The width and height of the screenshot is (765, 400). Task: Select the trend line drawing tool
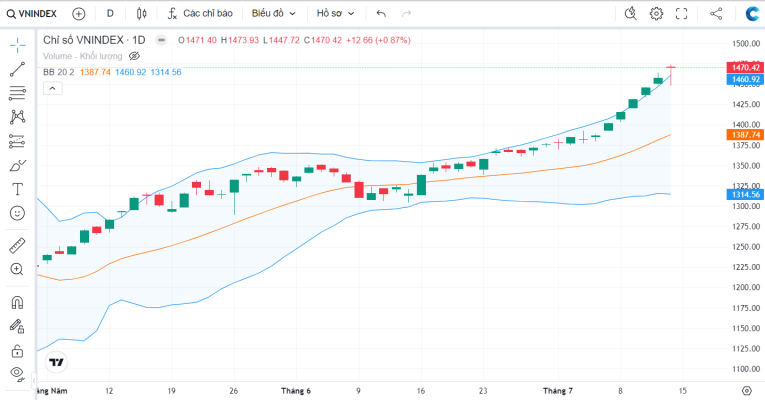click(x=18, y=69)
